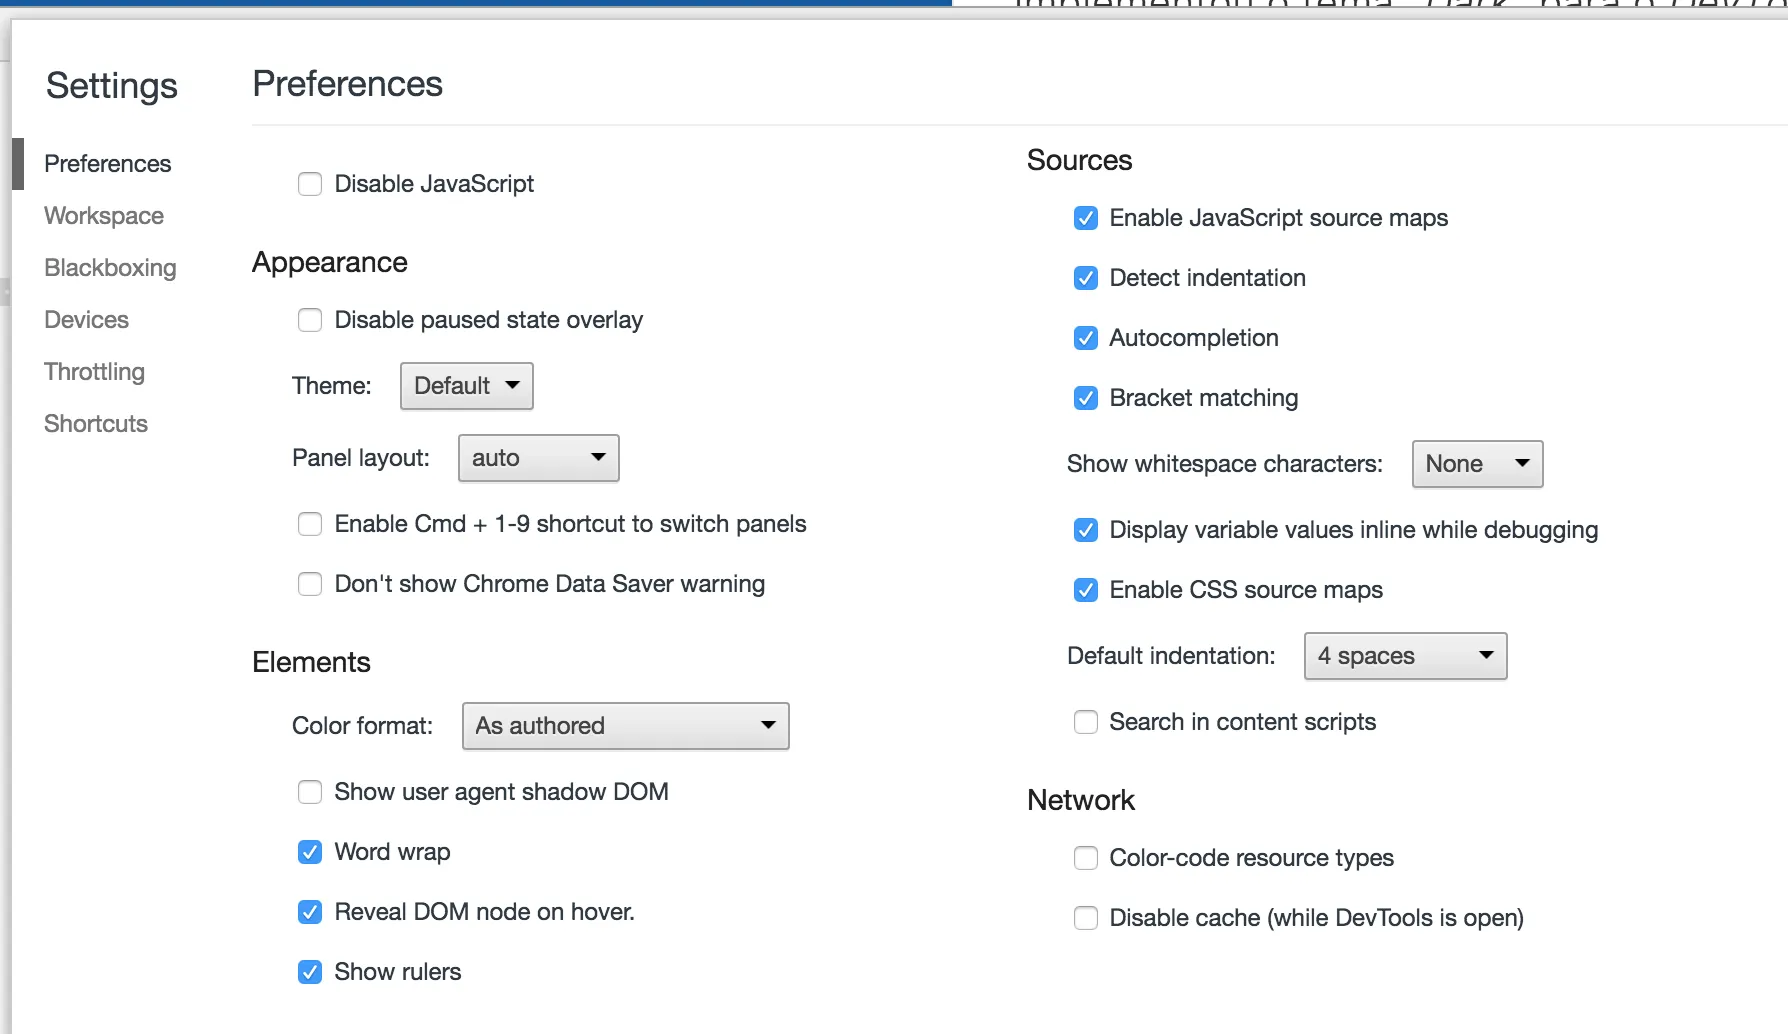The height and width of the screenshot is (1034, 1788).
Task: Open the Panel layout dropdown
Action: click(x=539, y=458)
